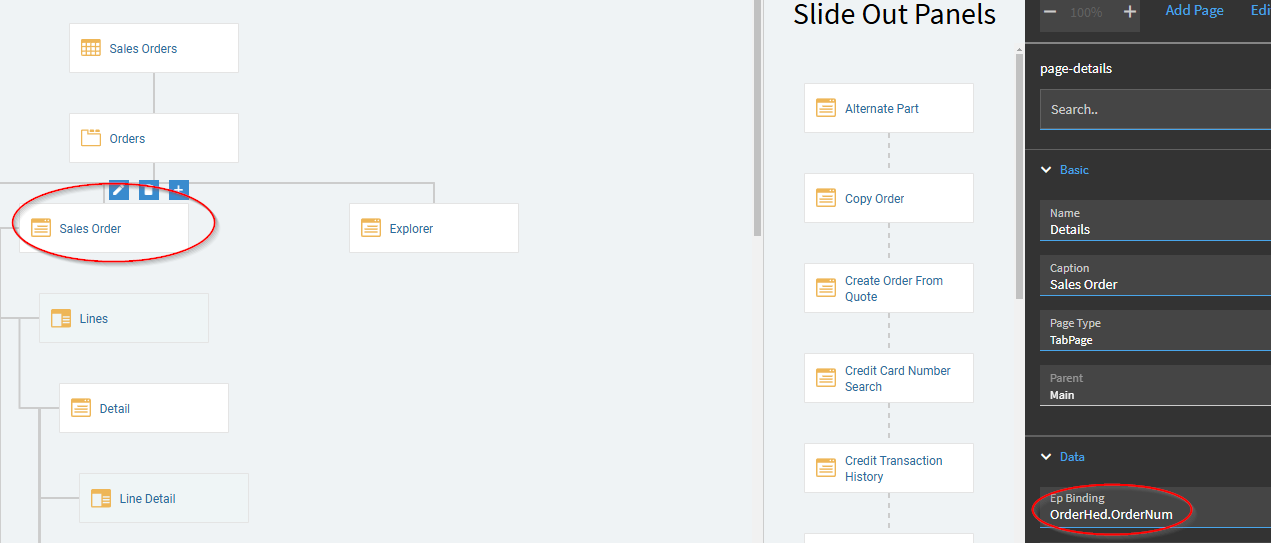Click the Ep Binding OrderHed.OrderNum field
The height and width of the screenshot is (543, 1271).
(x=1155, y=507)
